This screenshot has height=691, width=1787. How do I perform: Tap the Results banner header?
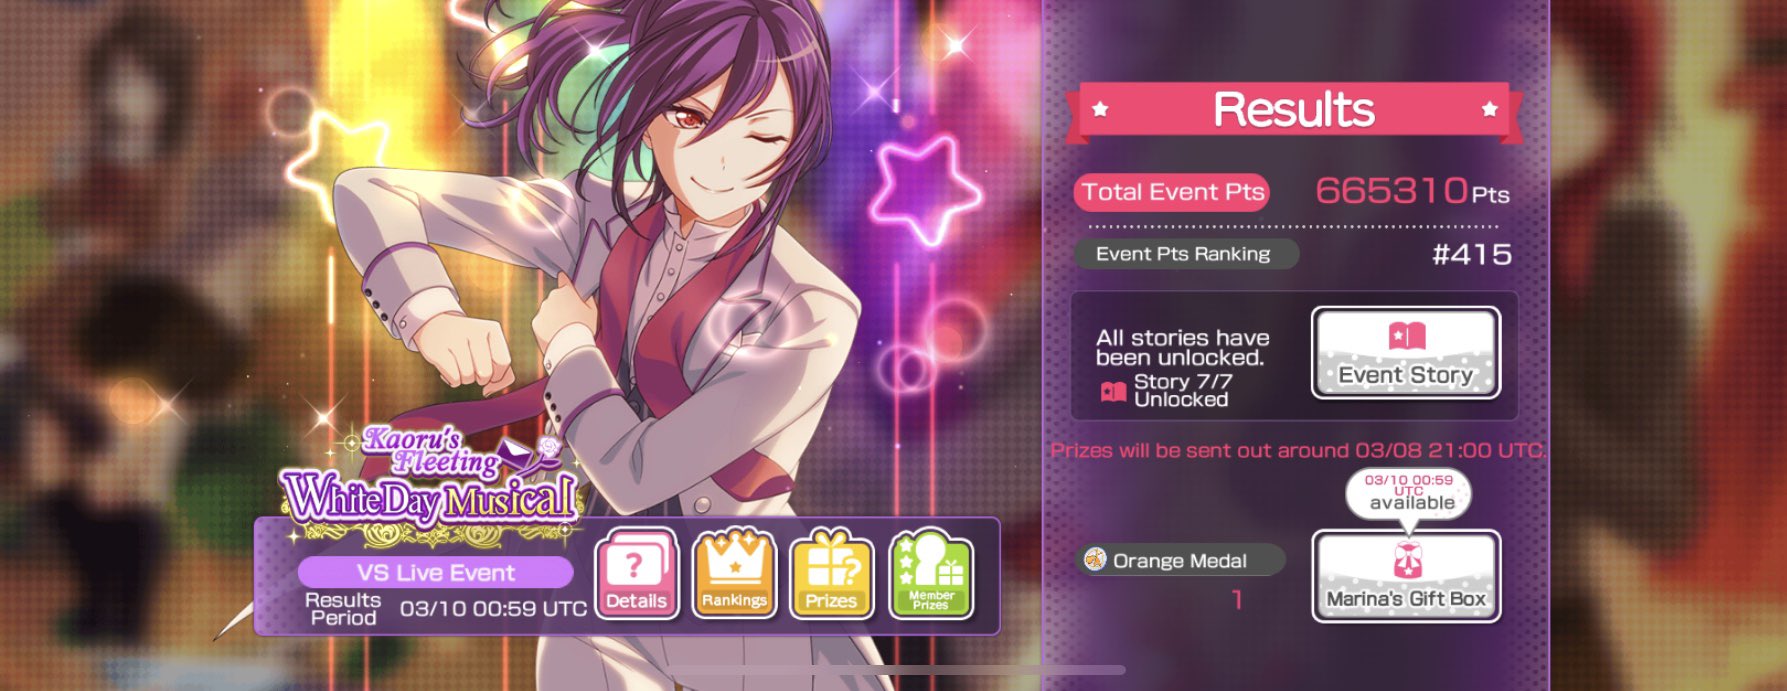1294,110
